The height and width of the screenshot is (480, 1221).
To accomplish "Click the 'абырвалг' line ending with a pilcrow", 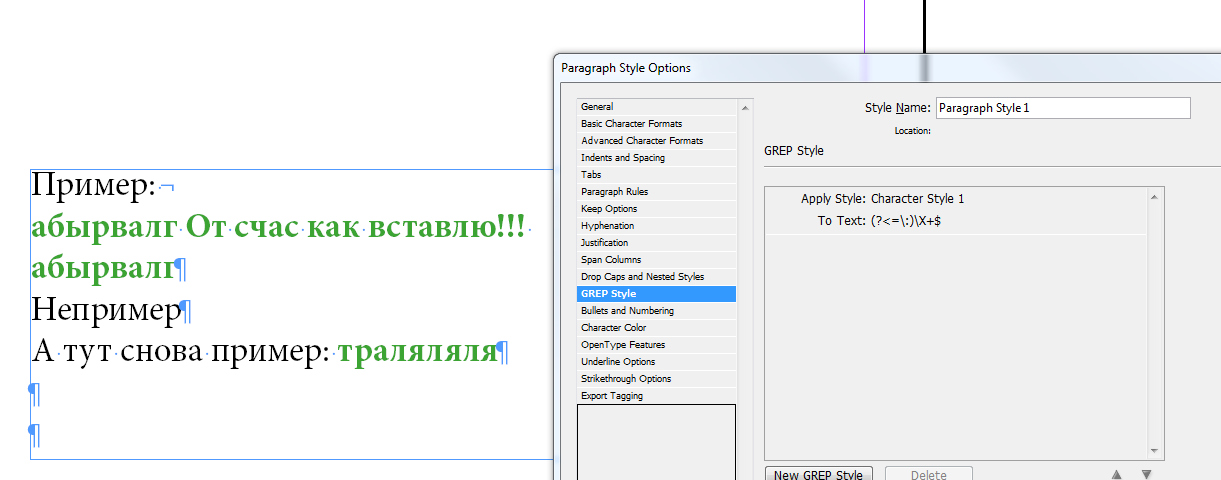I will click(103, 269).
